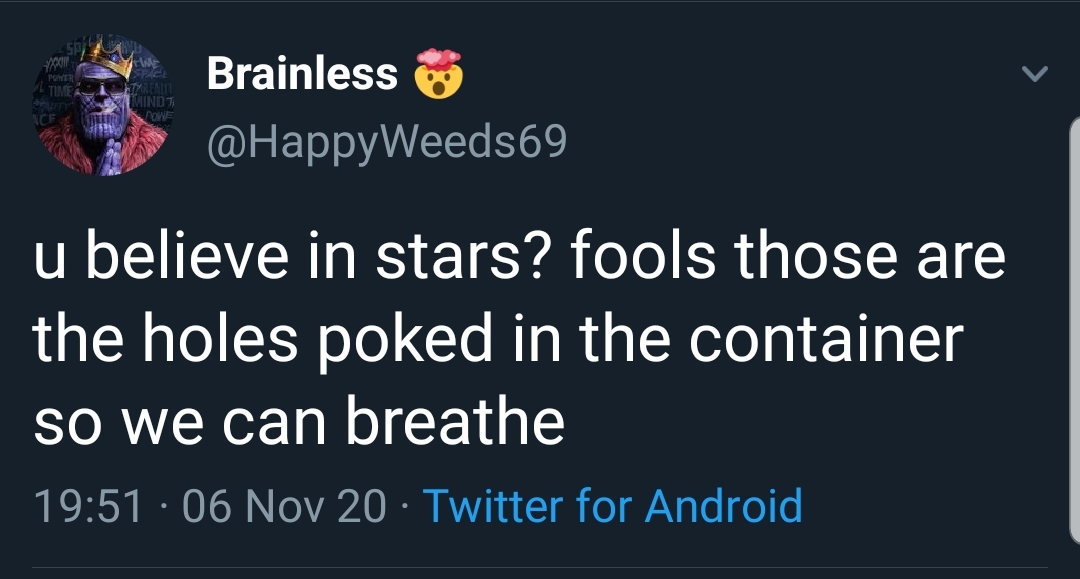Click the 06 Nov 20 date

pos(286,506)
